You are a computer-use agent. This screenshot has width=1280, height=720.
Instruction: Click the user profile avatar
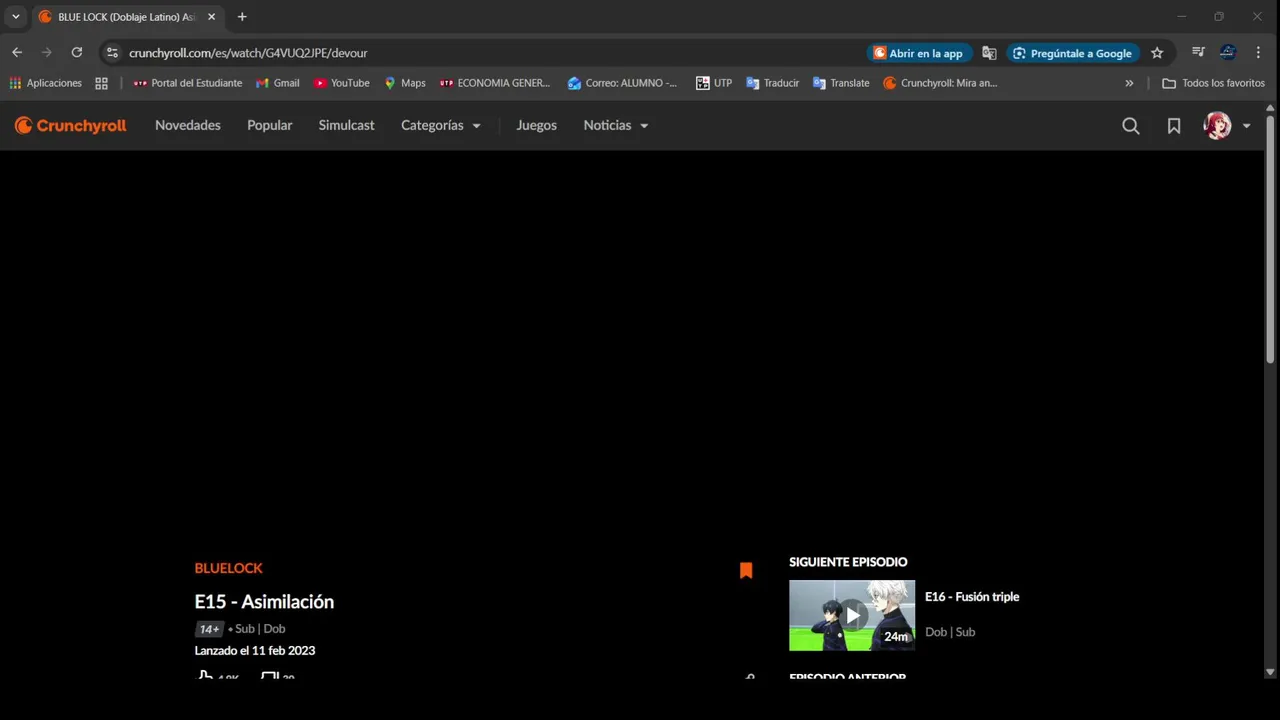tap(1217, 125)
